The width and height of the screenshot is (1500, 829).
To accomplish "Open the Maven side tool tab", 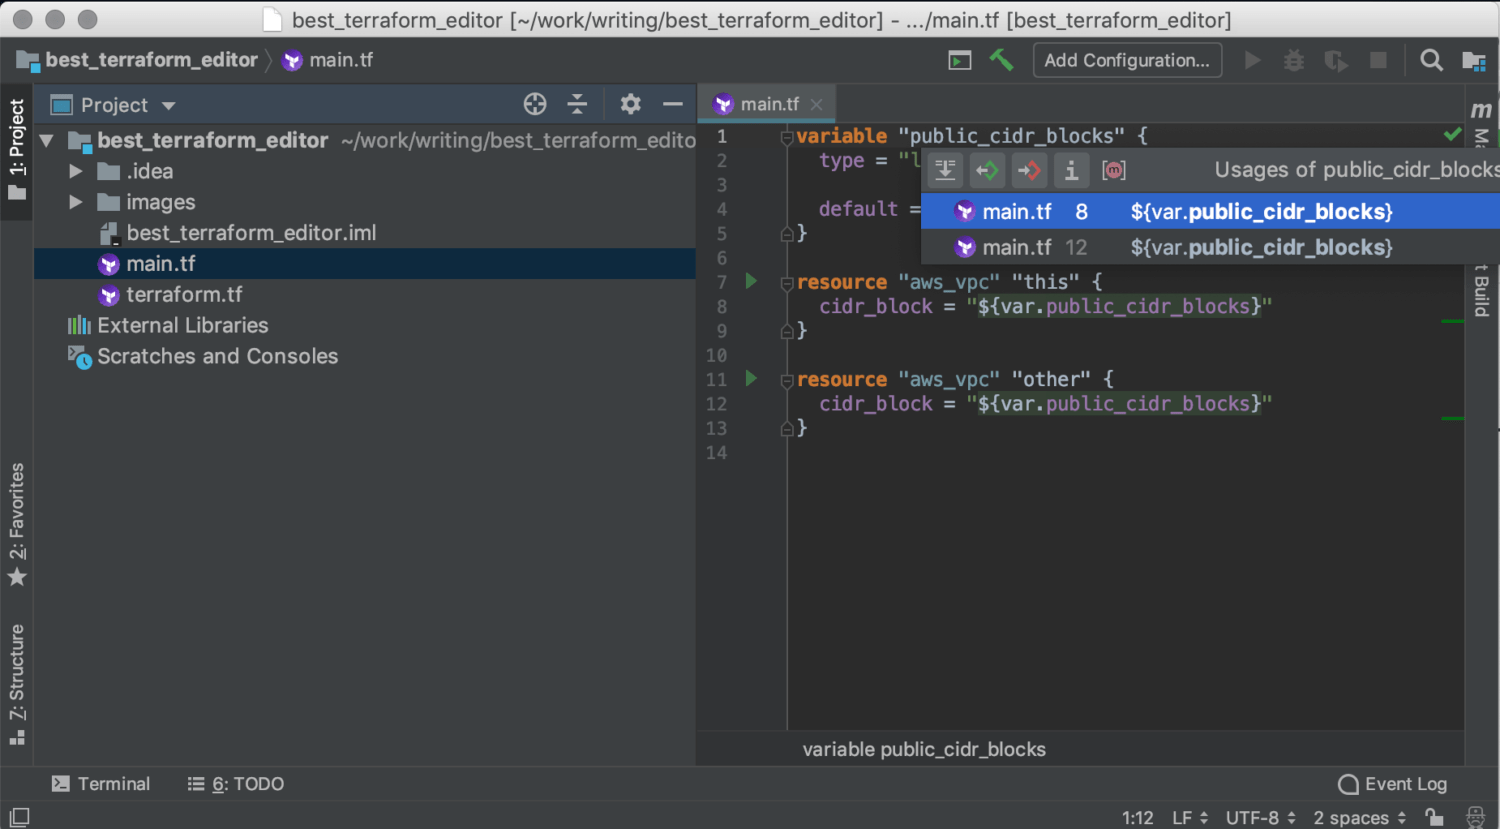I will coord(1481,124).
